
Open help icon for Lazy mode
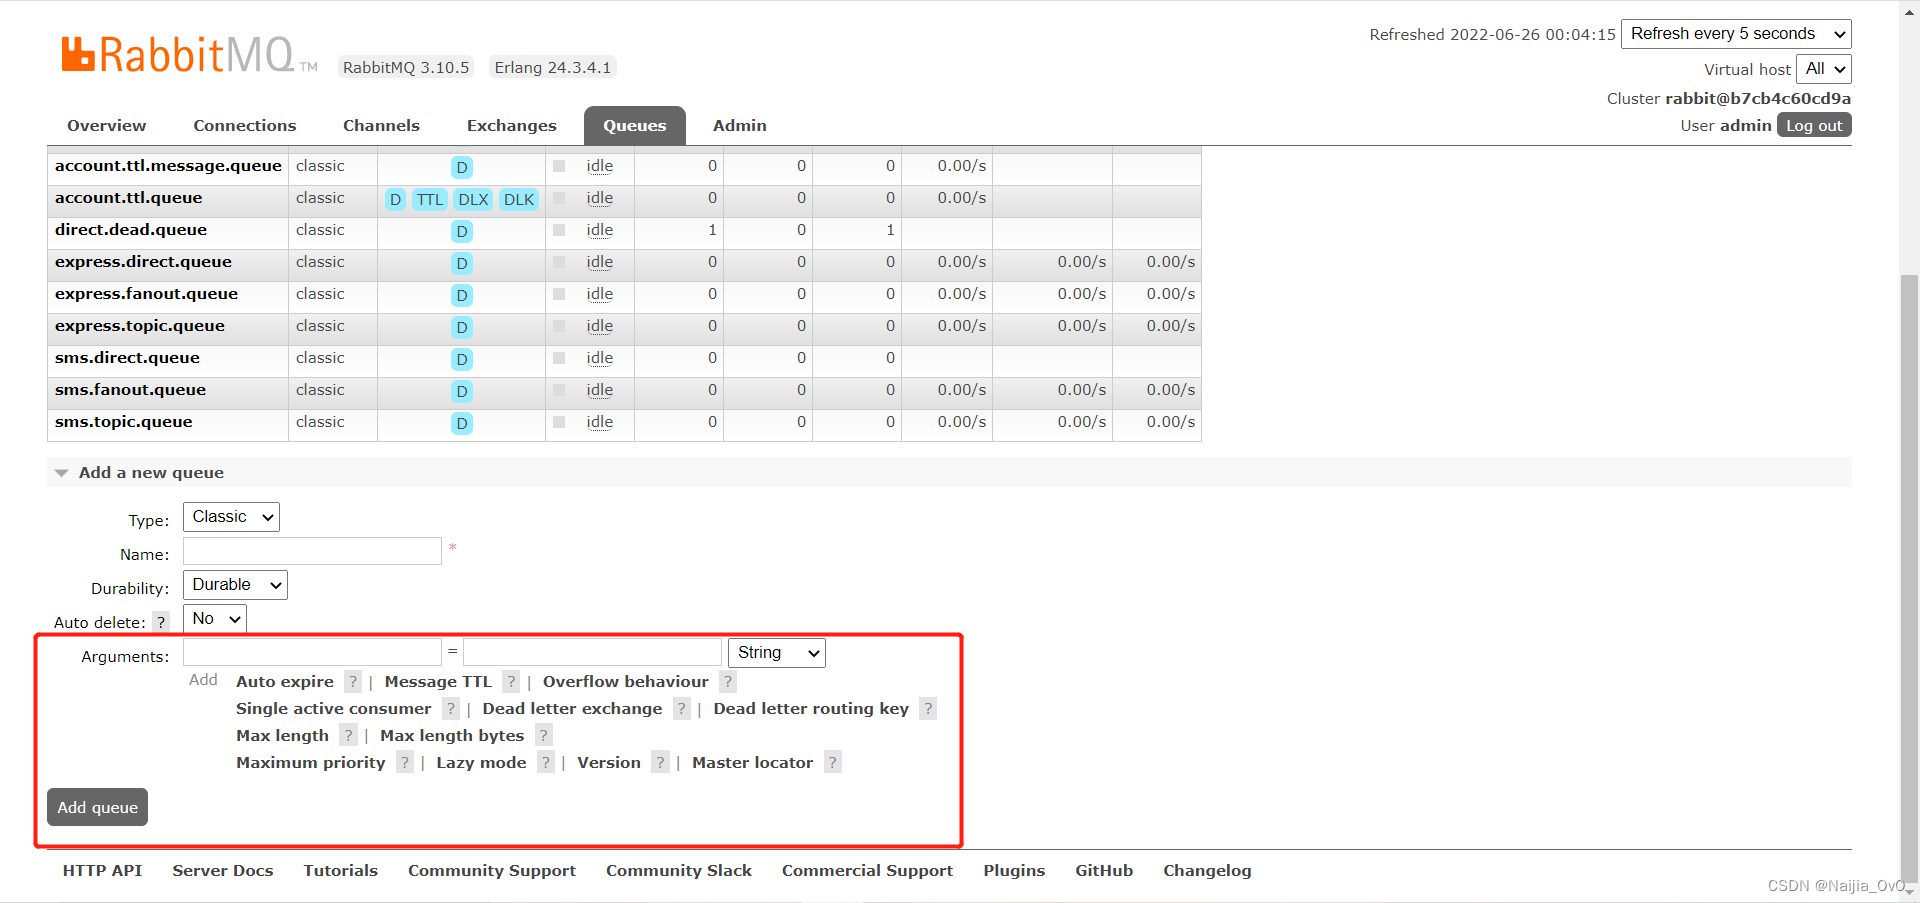pyautogui.click(x=546, y=763)
